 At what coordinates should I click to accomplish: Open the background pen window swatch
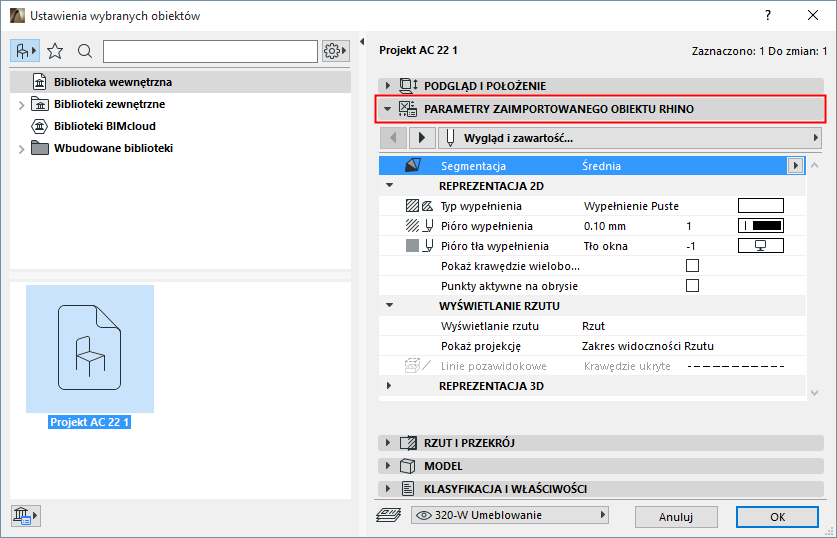[x=761, y=246]
